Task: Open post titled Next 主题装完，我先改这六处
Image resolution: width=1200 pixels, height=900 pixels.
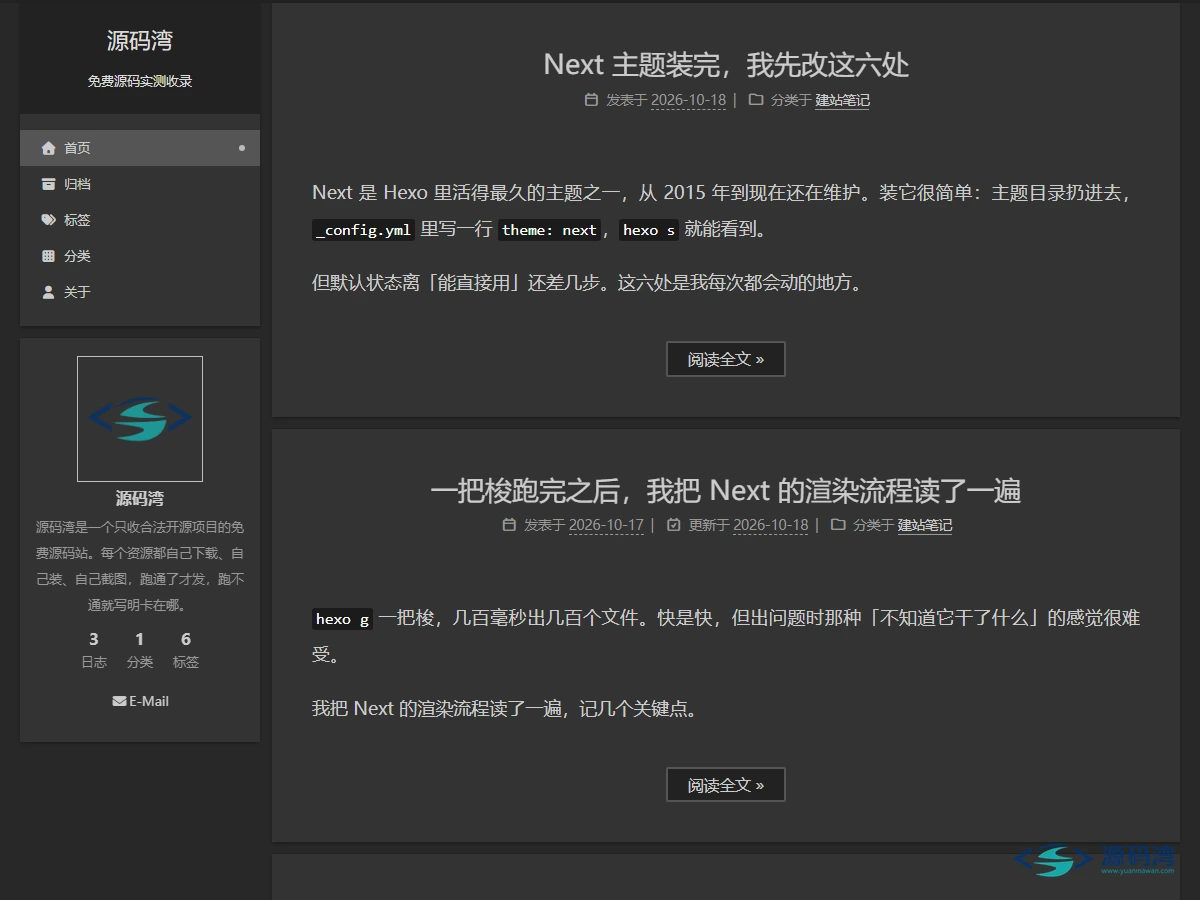Action: 726,65
